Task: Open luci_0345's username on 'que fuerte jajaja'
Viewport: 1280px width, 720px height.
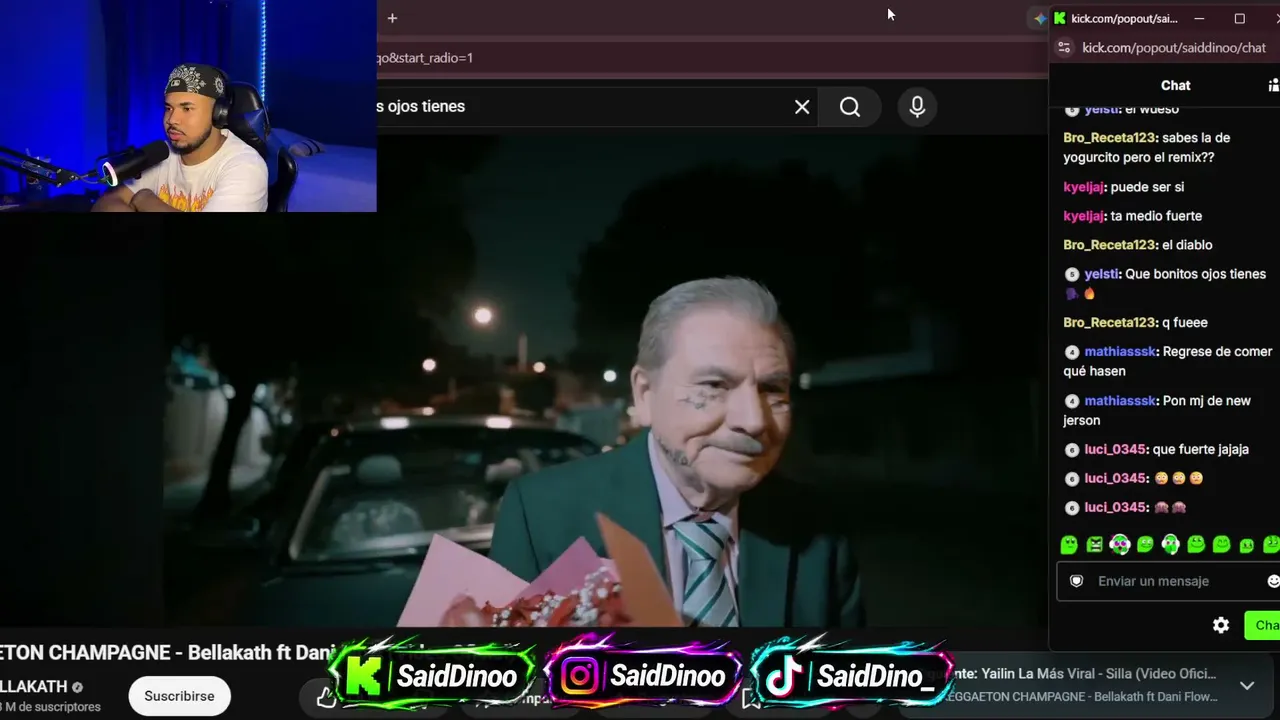Action: pos(1114,450)
